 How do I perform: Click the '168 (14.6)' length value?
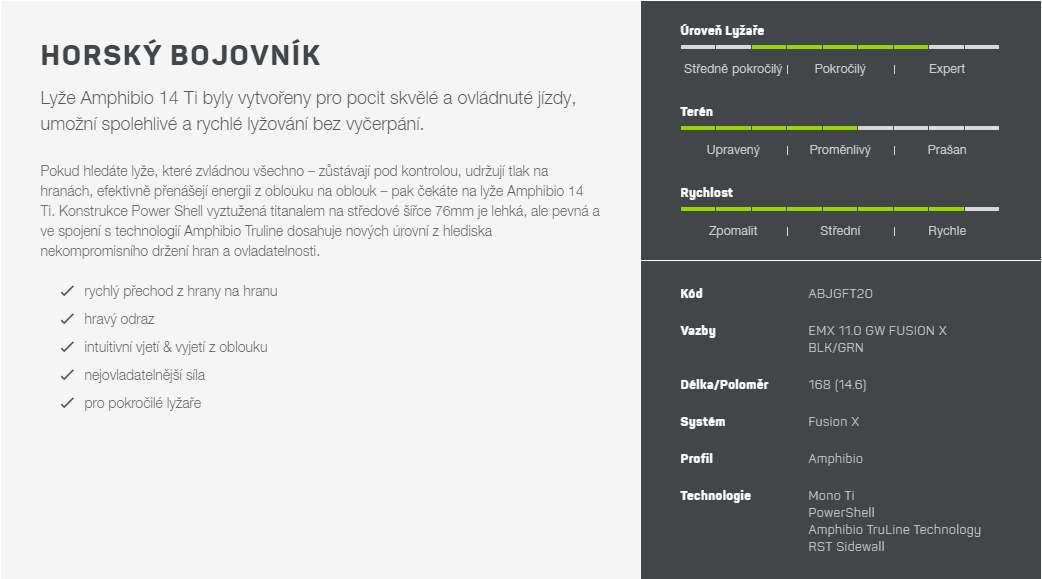pos(837,385)
